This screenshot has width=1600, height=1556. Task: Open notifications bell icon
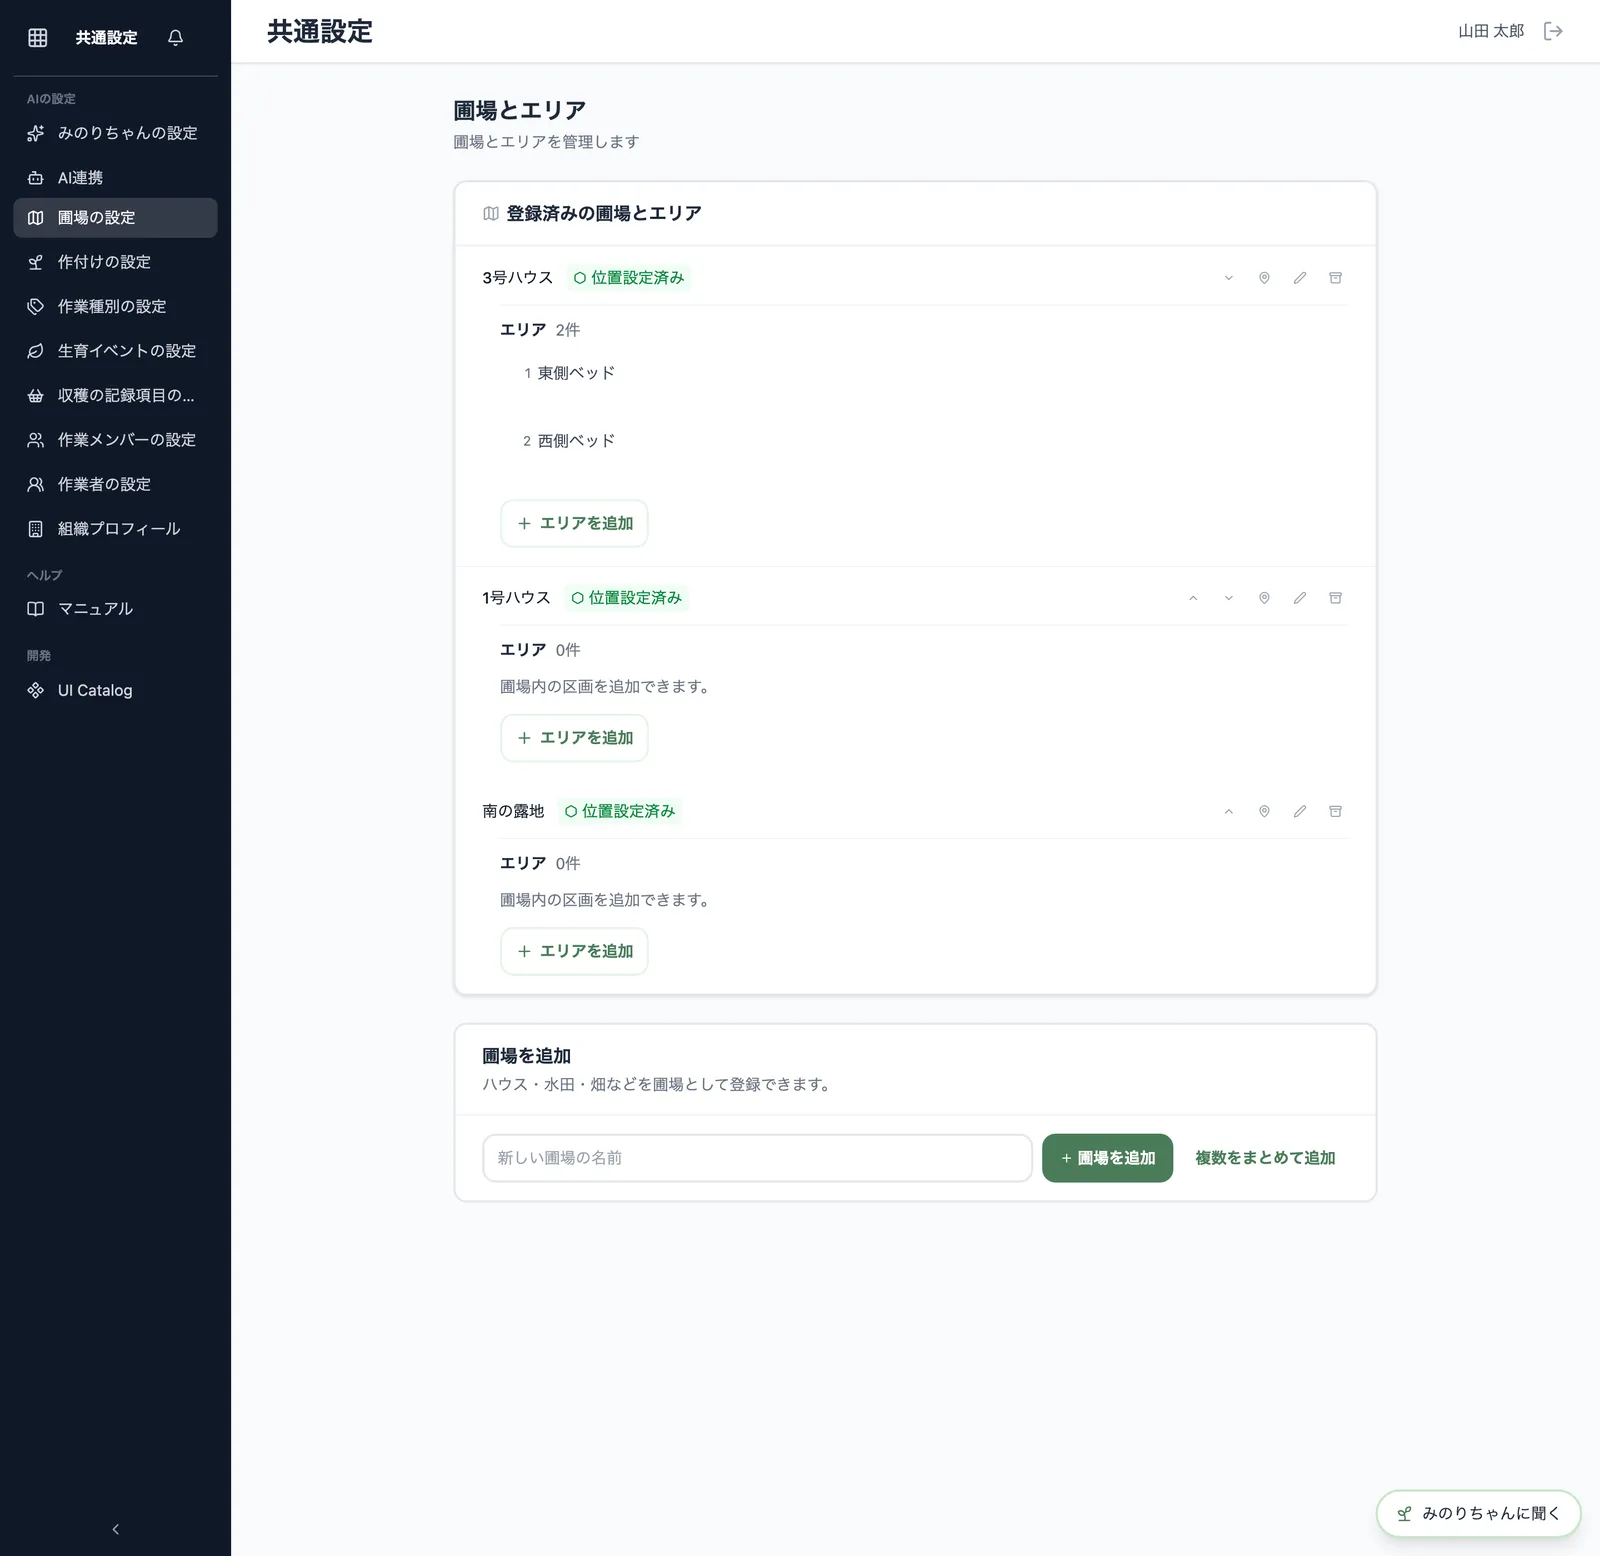coord(175,37)
